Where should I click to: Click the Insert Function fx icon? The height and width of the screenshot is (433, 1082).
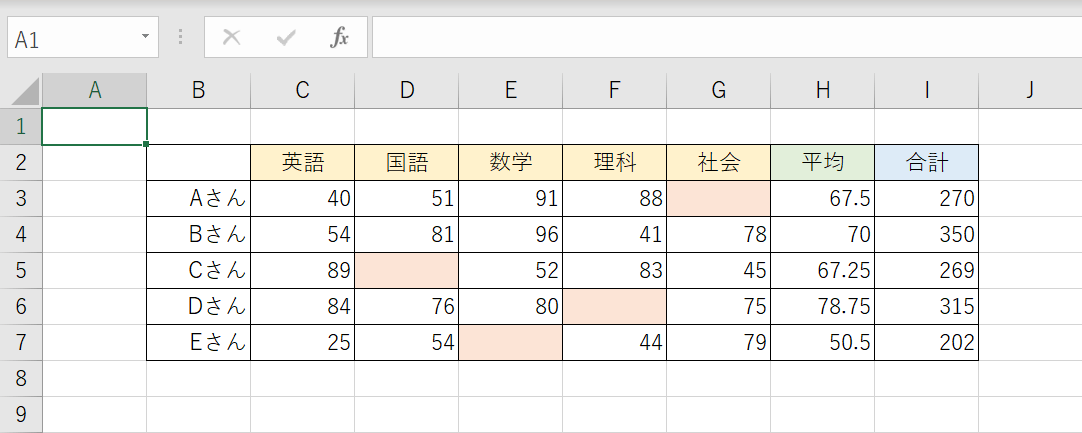[340, 38]
